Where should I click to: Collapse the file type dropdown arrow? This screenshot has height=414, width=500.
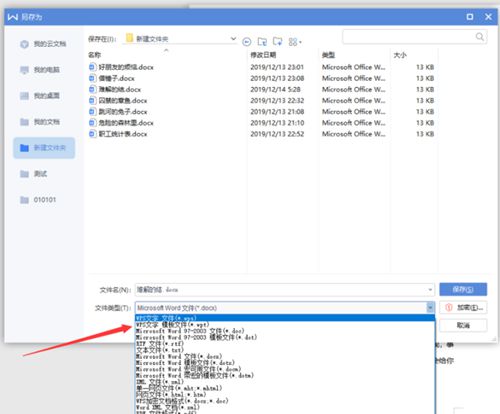coord(430,307)
